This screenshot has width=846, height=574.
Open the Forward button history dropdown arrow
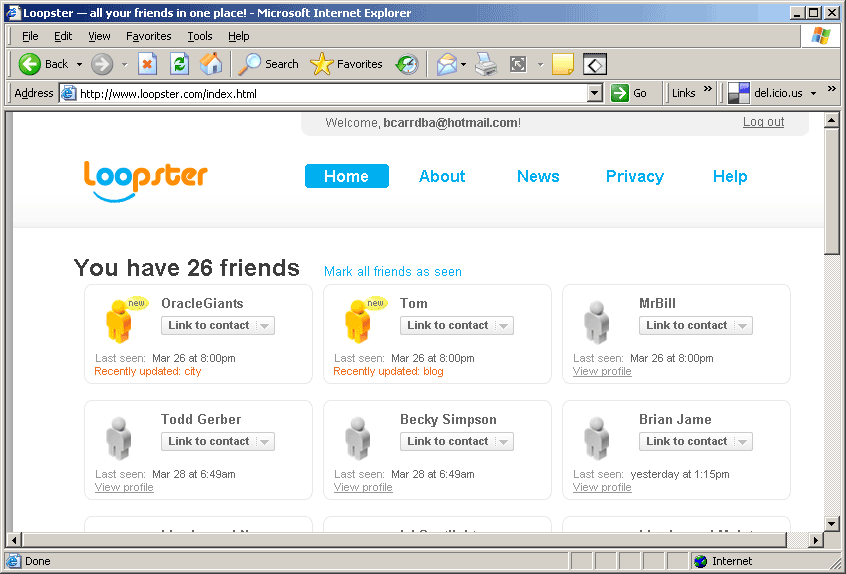(x=125, y=65)
